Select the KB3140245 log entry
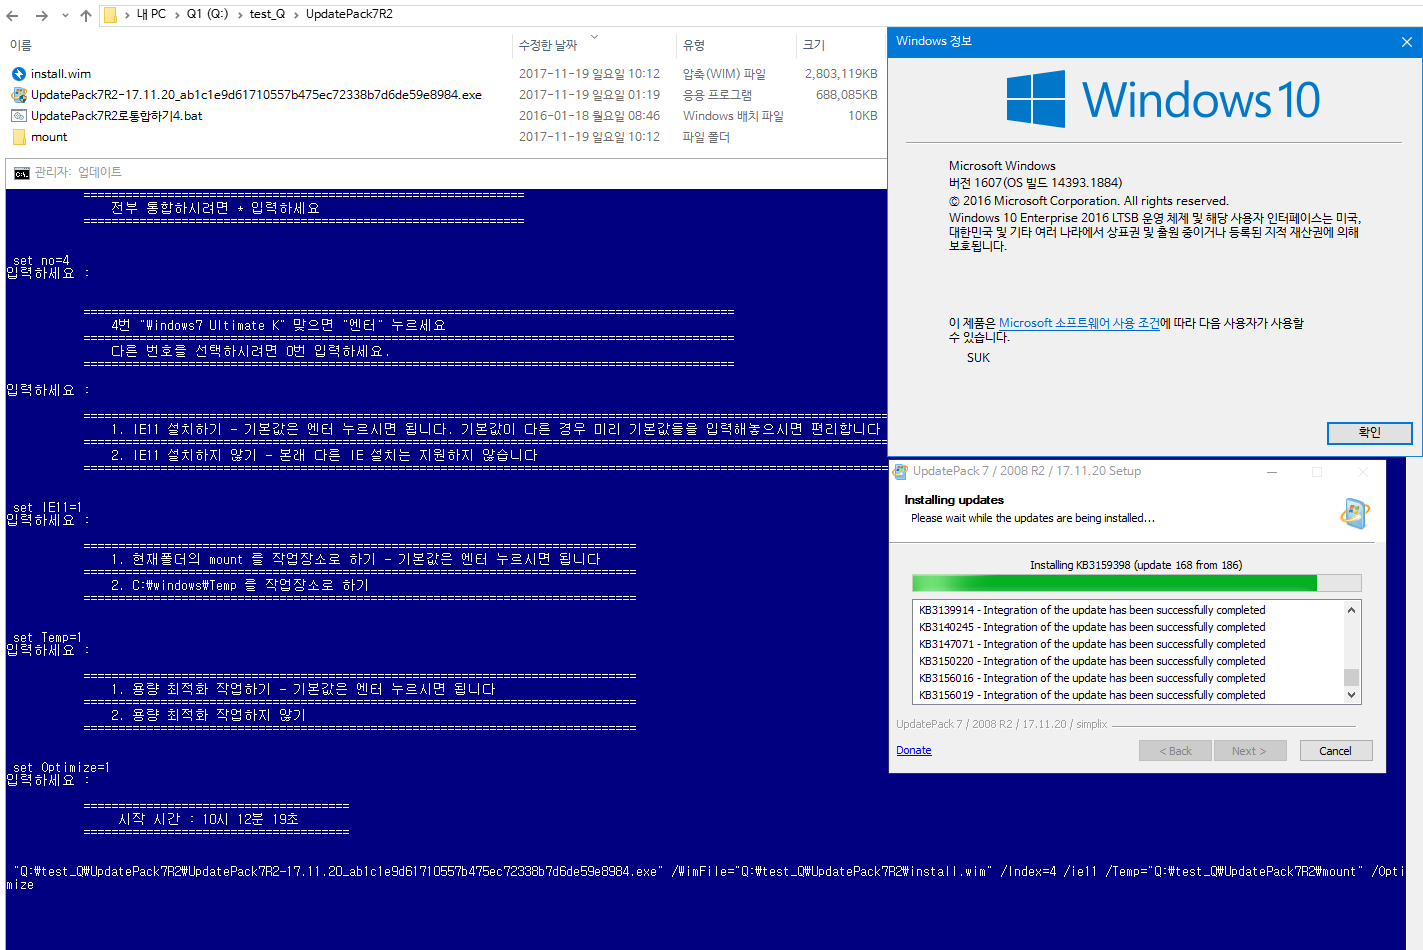The width and height of the screenshot is (1423, 950). 1092,627
